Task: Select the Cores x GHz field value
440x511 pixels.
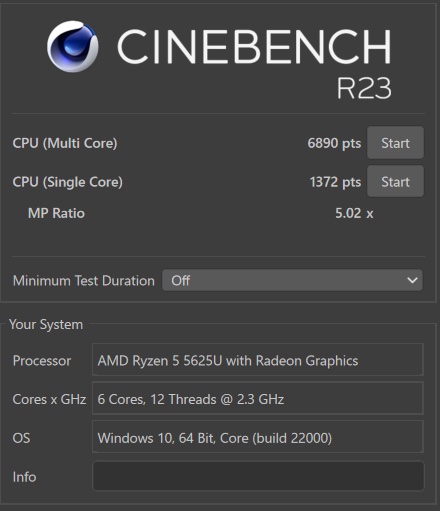Action: tap(258, 399)
